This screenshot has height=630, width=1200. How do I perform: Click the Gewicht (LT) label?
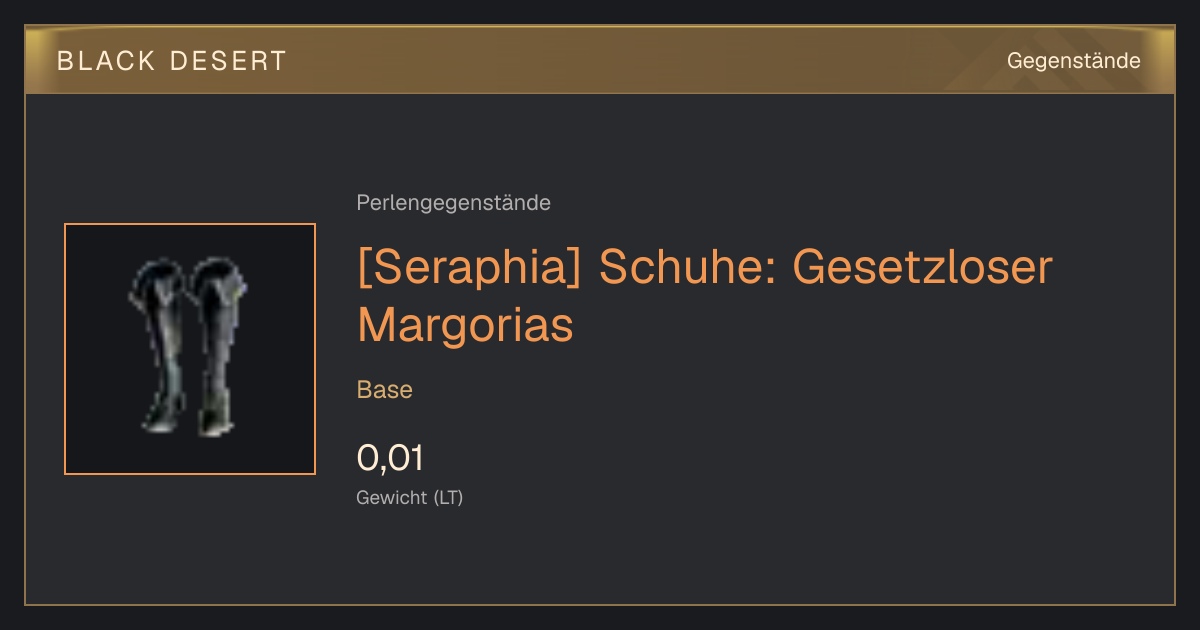410,497
